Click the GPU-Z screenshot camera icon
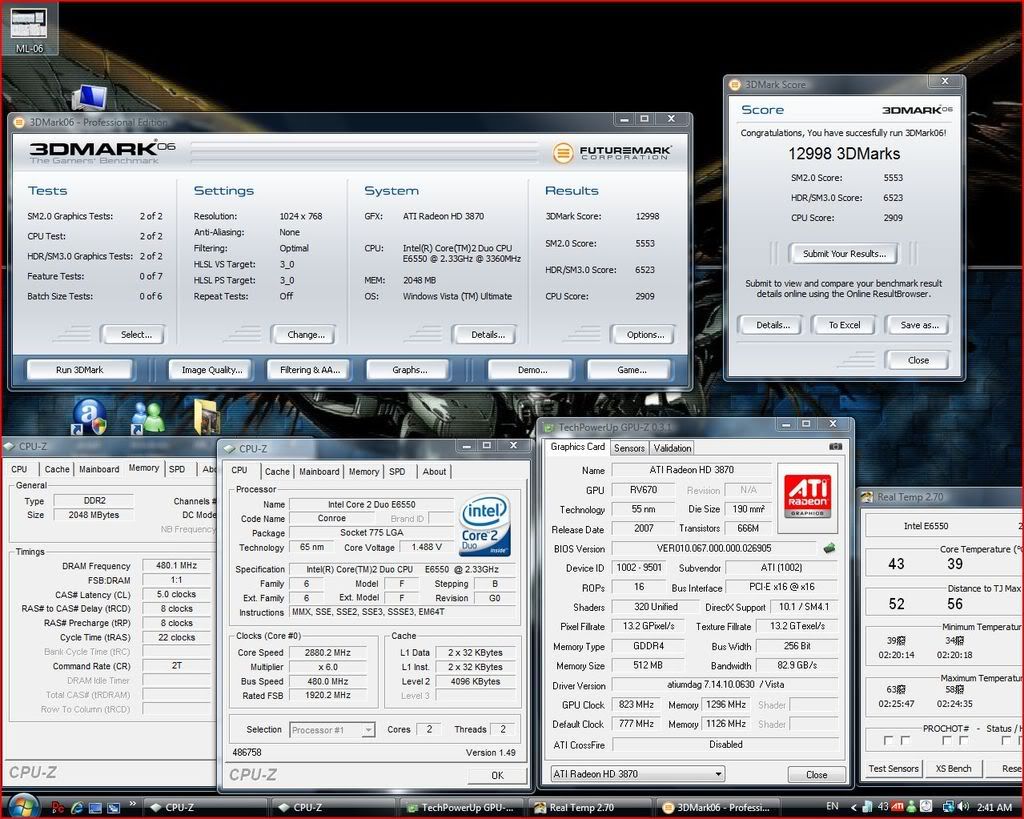1024x819 pixels. [x=836, y=446]
